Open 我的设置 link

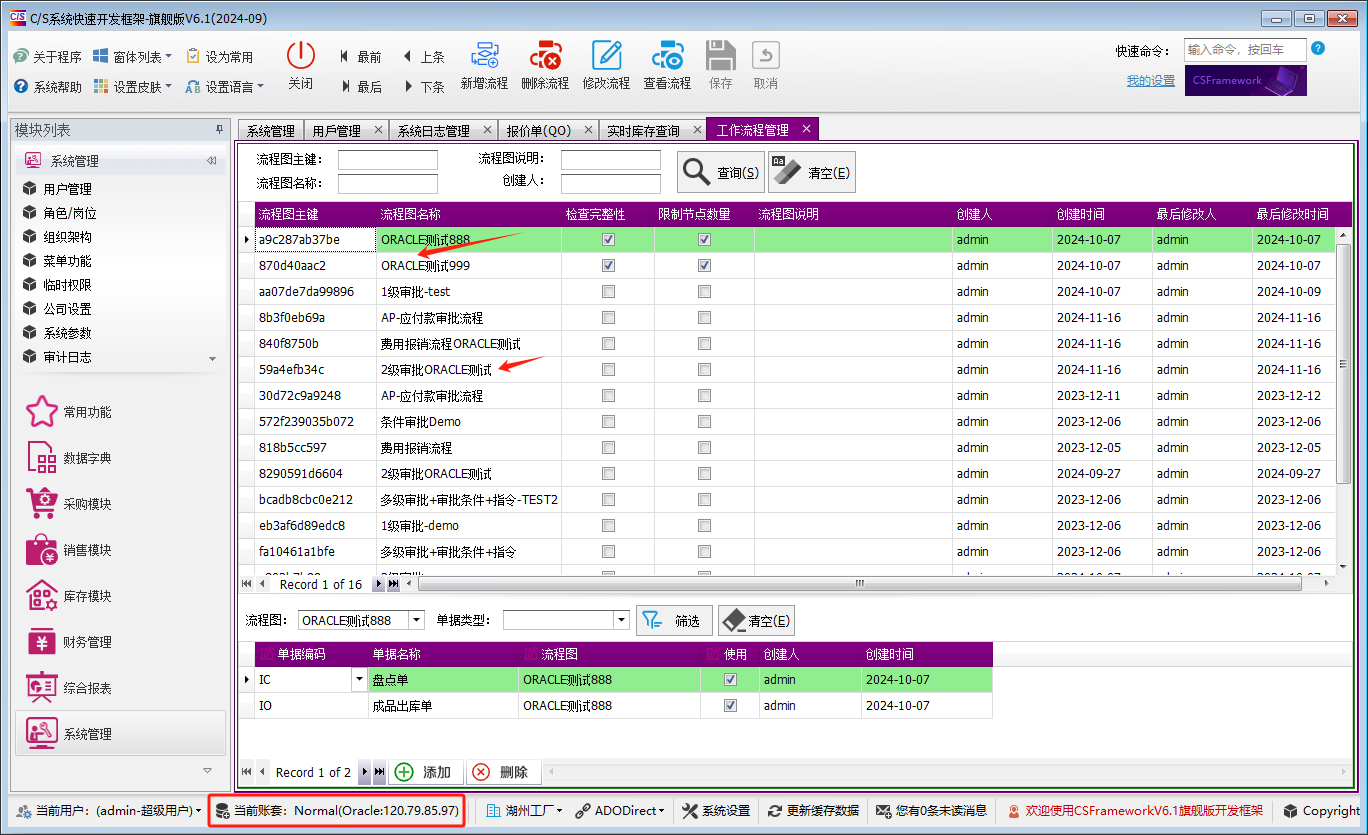[x=1151, y=81]
